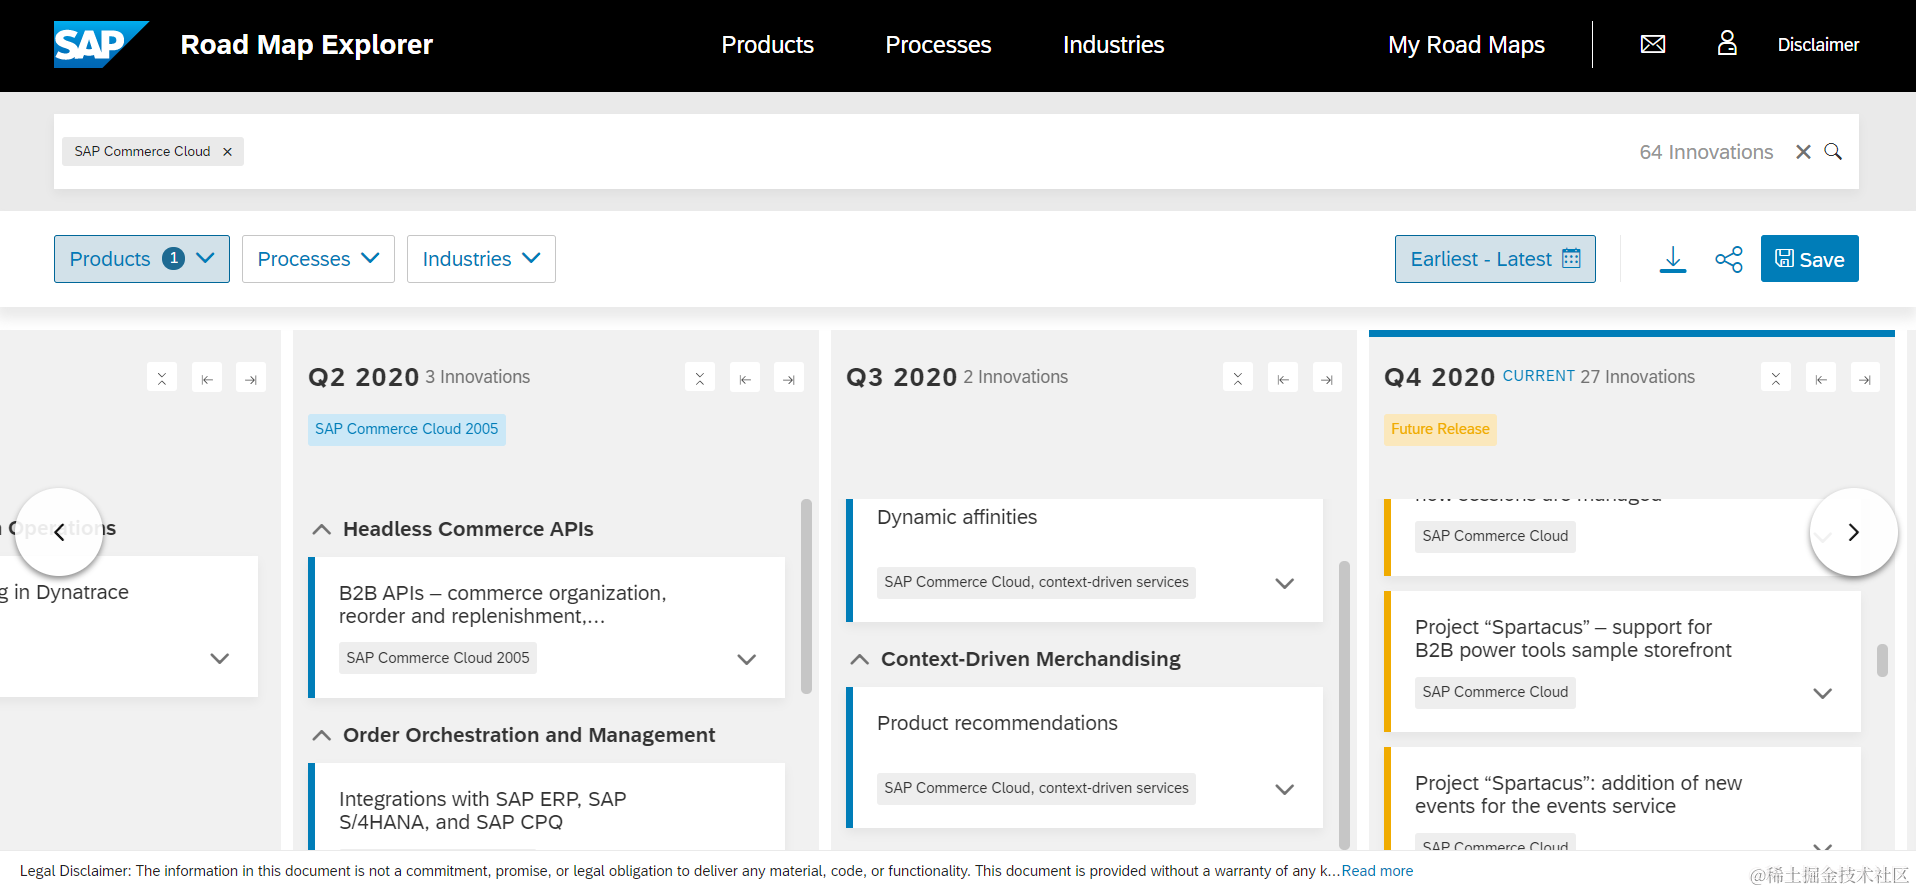The width and height of the screenshot is (1916, 892).
Task: Click the Q2 2020 column scrollbar
Action: (x=806, y=597)
